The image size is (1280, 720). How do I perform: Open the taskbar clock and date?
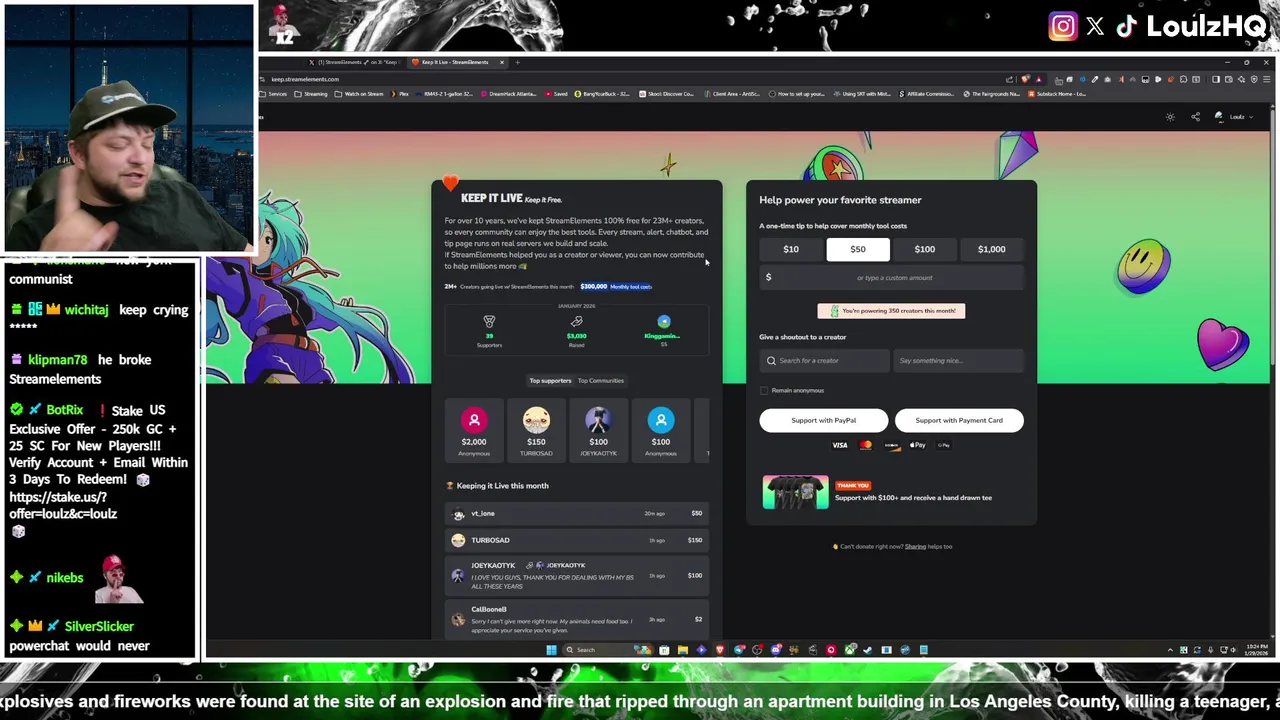(1257, 650)
